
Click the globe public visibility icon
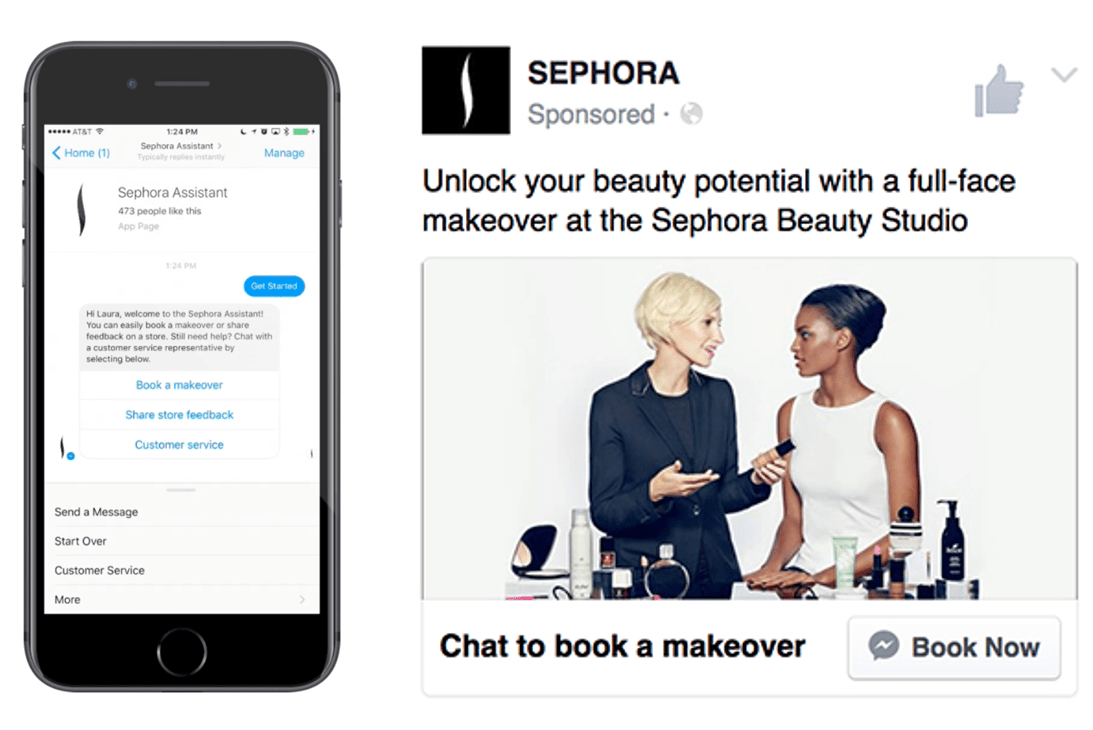[691, 114]
